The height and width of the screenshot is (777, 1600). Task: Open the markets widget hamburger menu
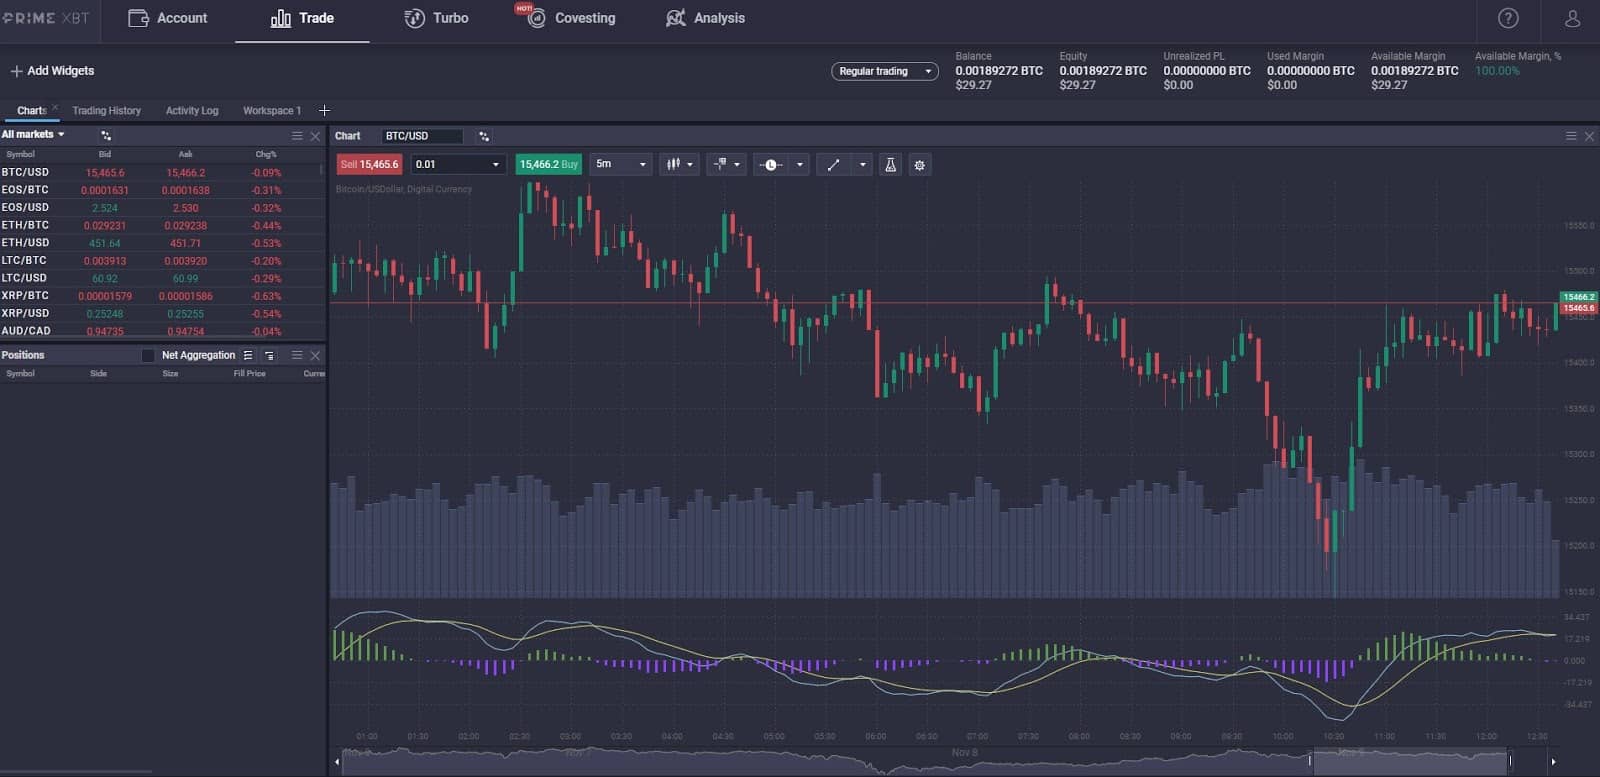[x=297, y=135]
